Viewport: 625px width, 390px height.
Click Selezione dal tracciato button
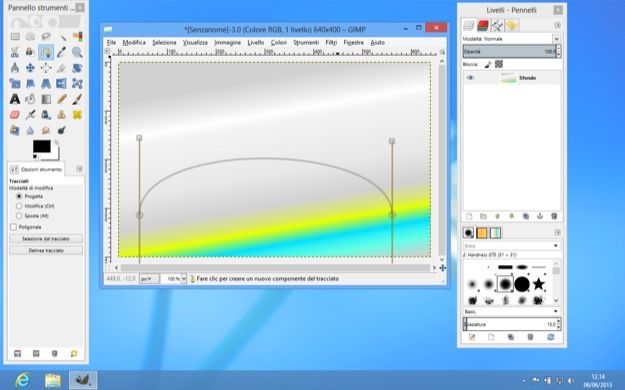[46, 239]
